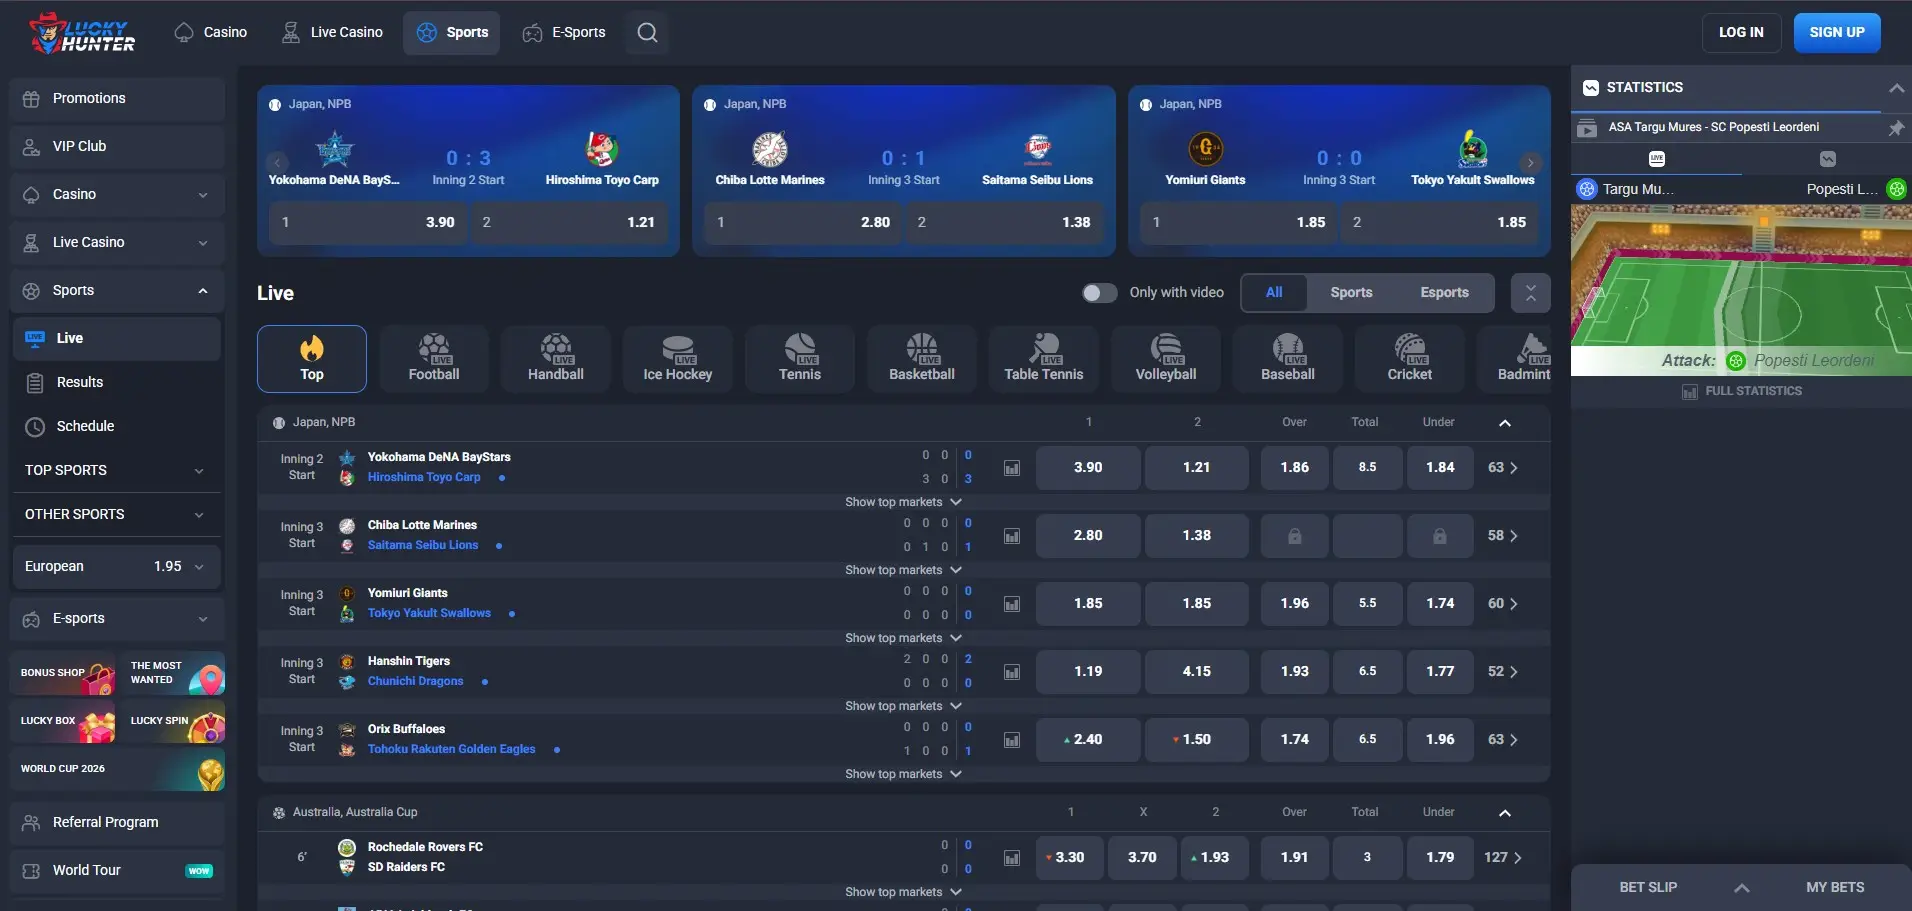
Task: Select the Cricket live category icon
Action: coord(1410,358)
